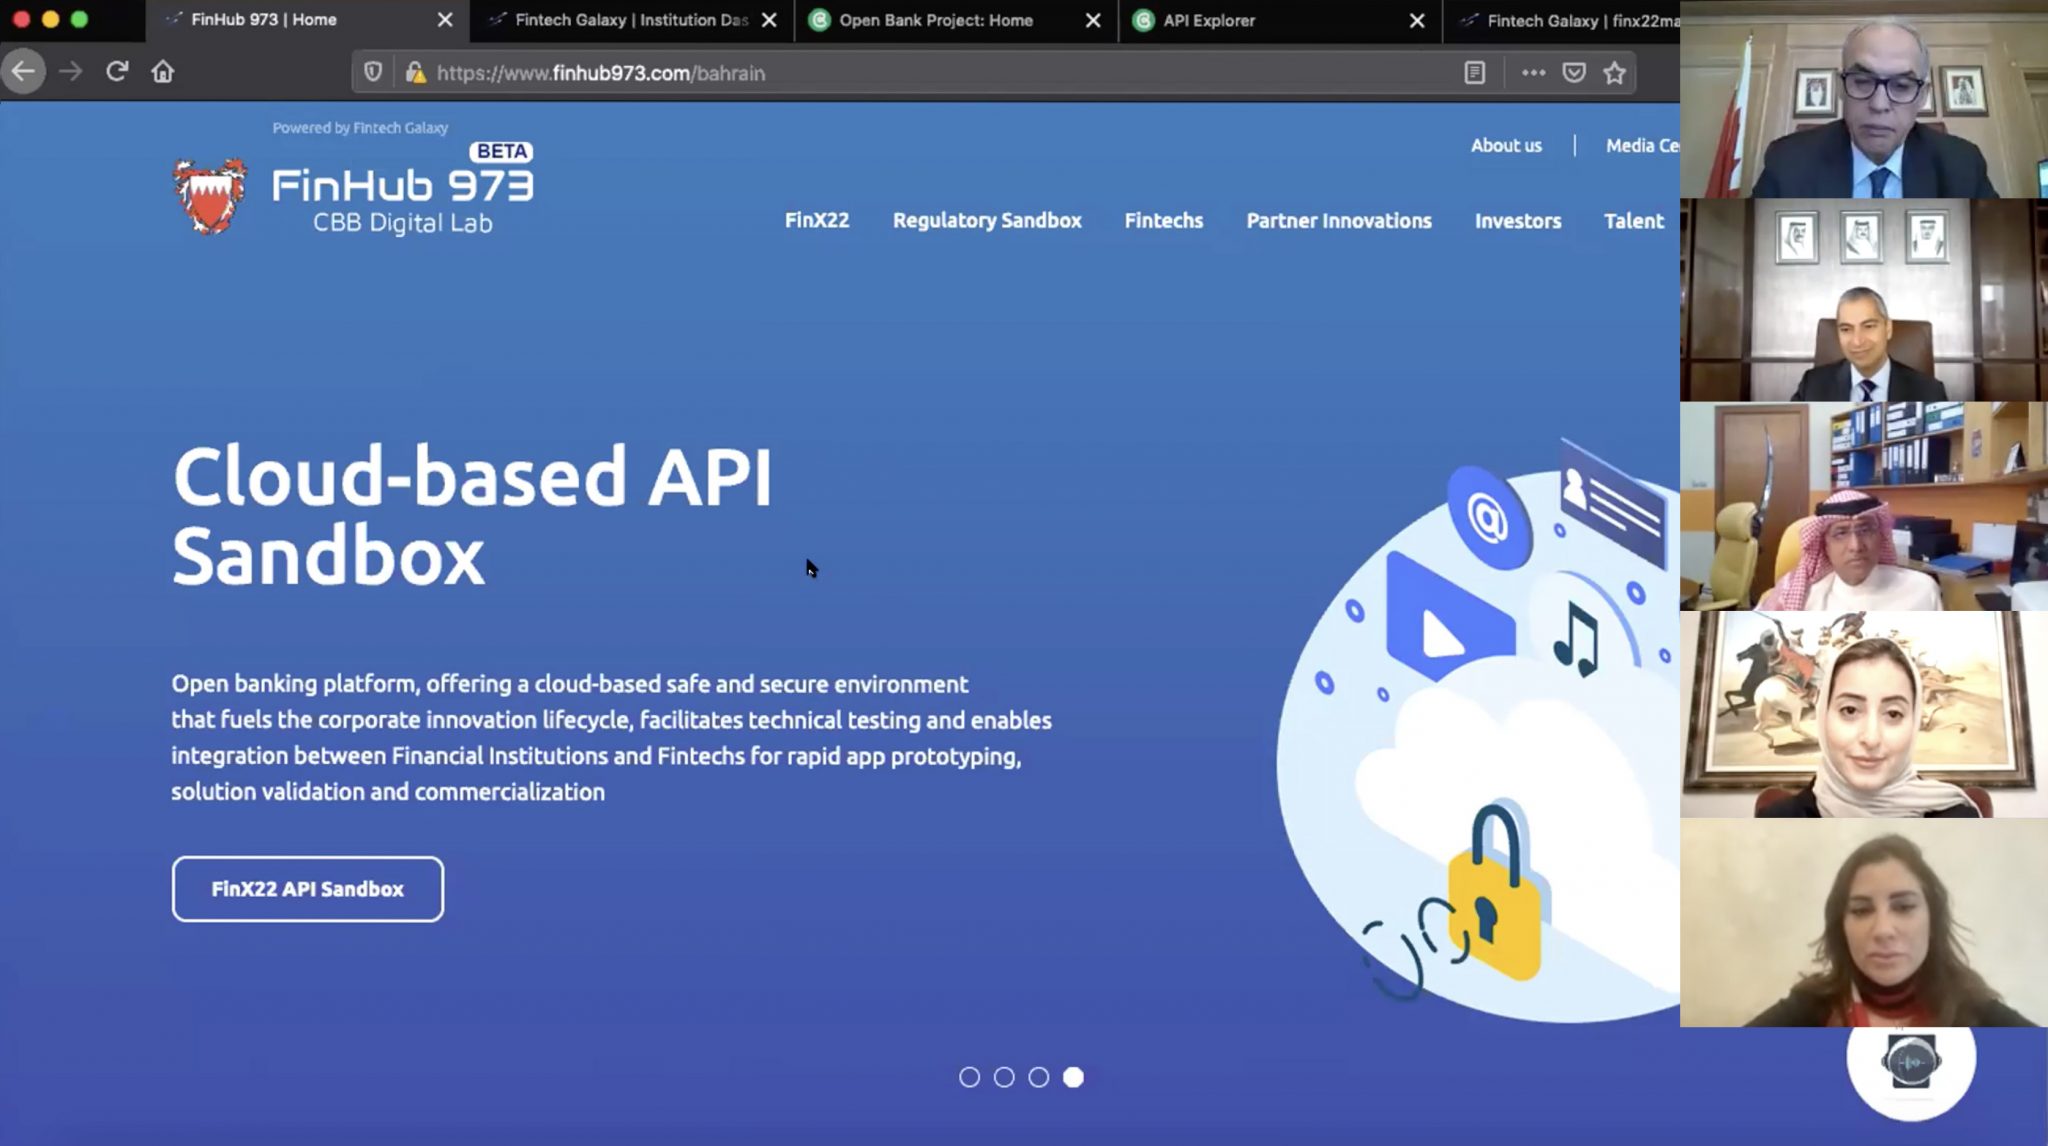
Task: Open the Fintechs navigation item
Action: tap(1163, 221)
